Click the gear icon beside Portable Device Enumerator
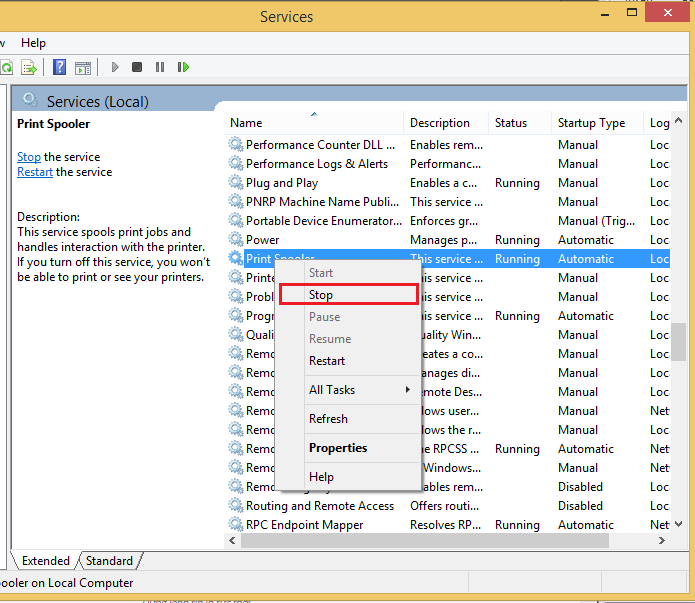Image resolution: width=695 pixels, height=603 pixels. point(236,220)
